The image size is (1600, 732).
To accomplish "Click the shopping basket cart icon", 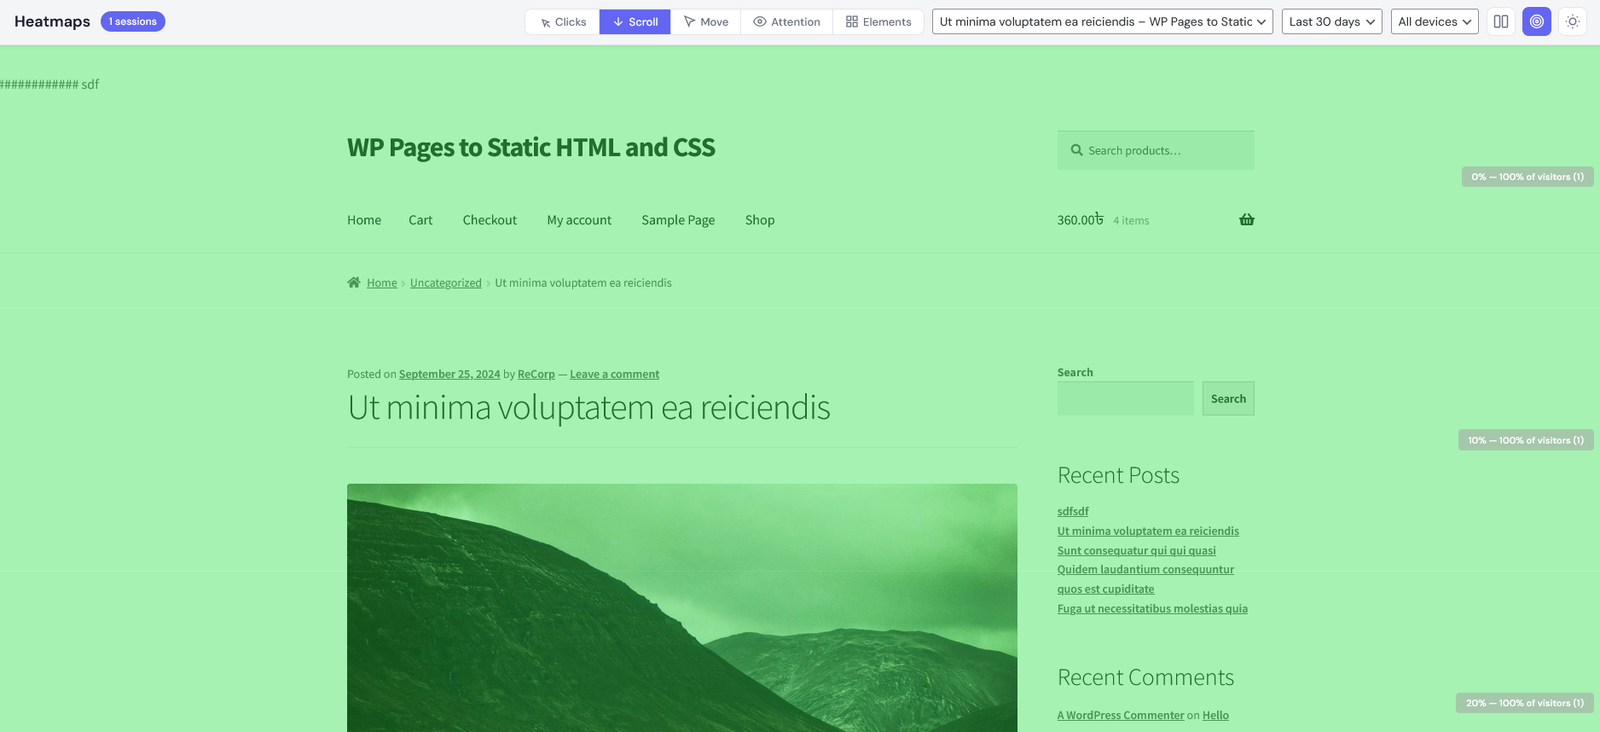I will coord(1246,220).
